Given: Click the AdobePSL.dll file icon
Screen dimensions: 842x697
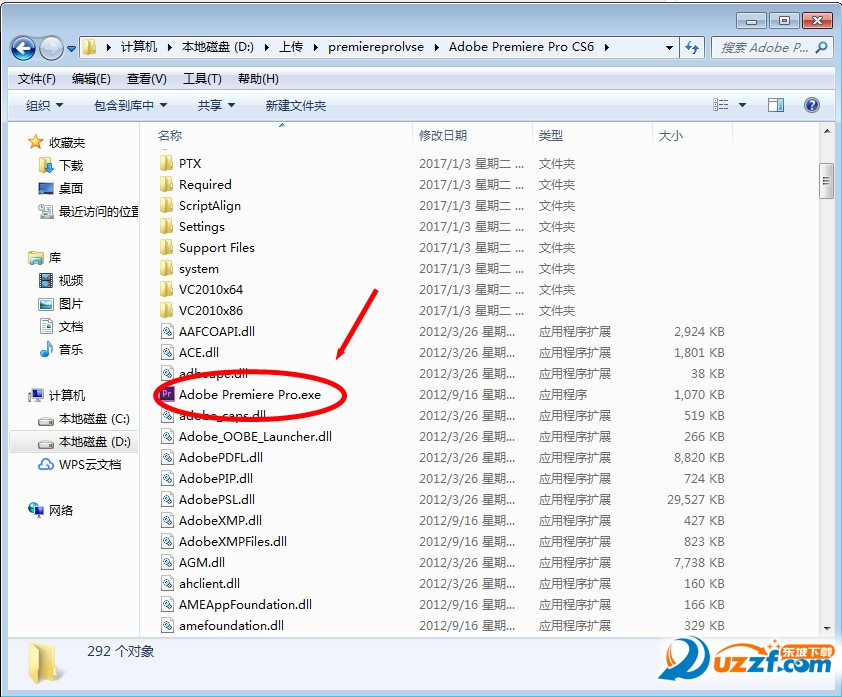Looking at the screenshot, I should [168, 499].
